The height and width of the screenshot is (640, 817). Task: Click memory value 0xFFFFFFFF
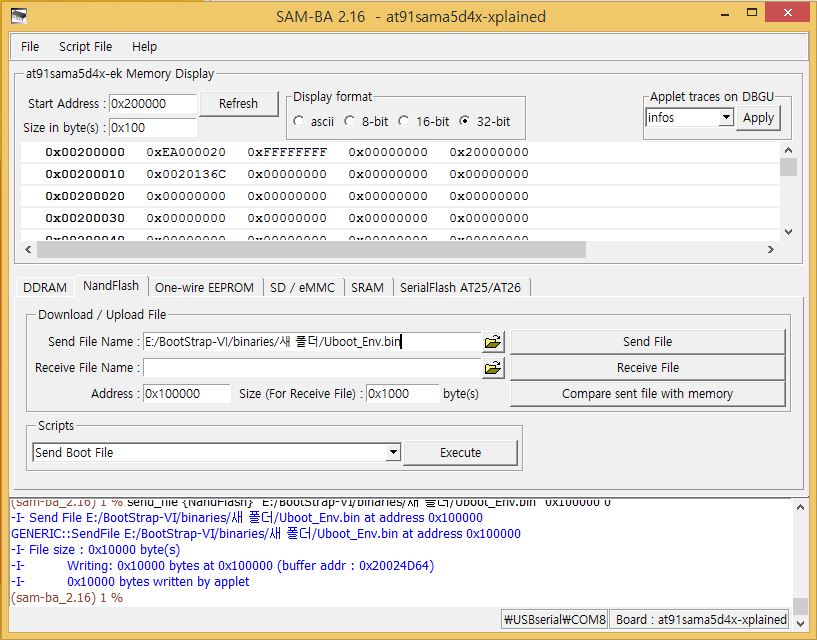[x=287, y=152]
